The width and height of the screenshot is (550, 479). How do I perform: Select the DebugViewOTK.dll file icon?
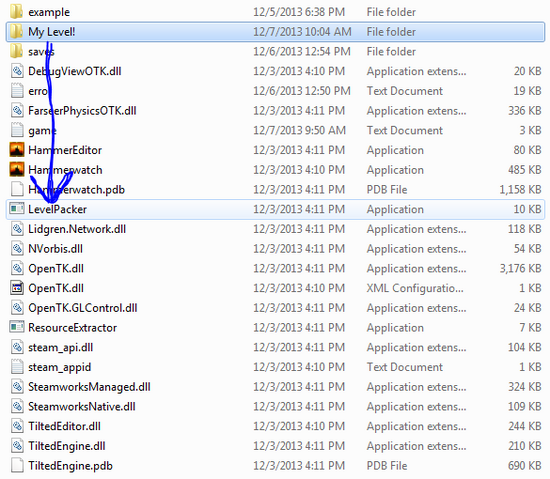(x=16, y=71)
